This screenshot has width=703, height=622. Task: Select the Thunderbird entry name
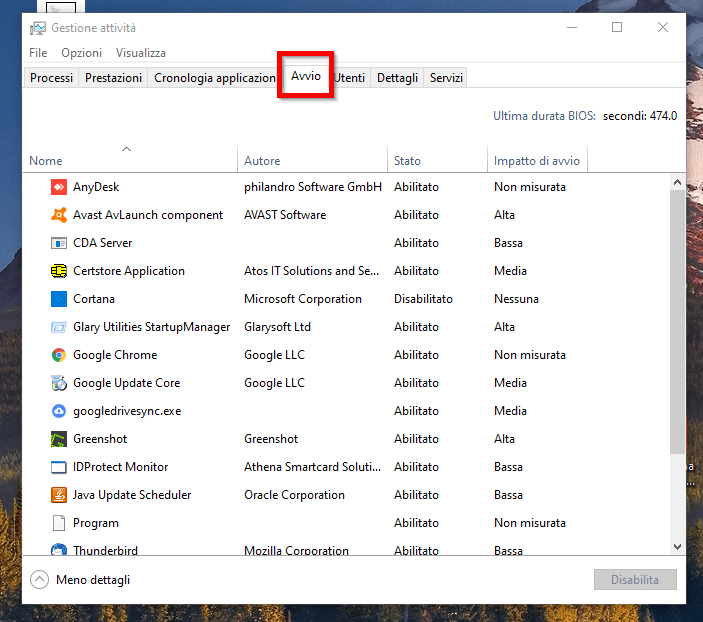point(105,550)
